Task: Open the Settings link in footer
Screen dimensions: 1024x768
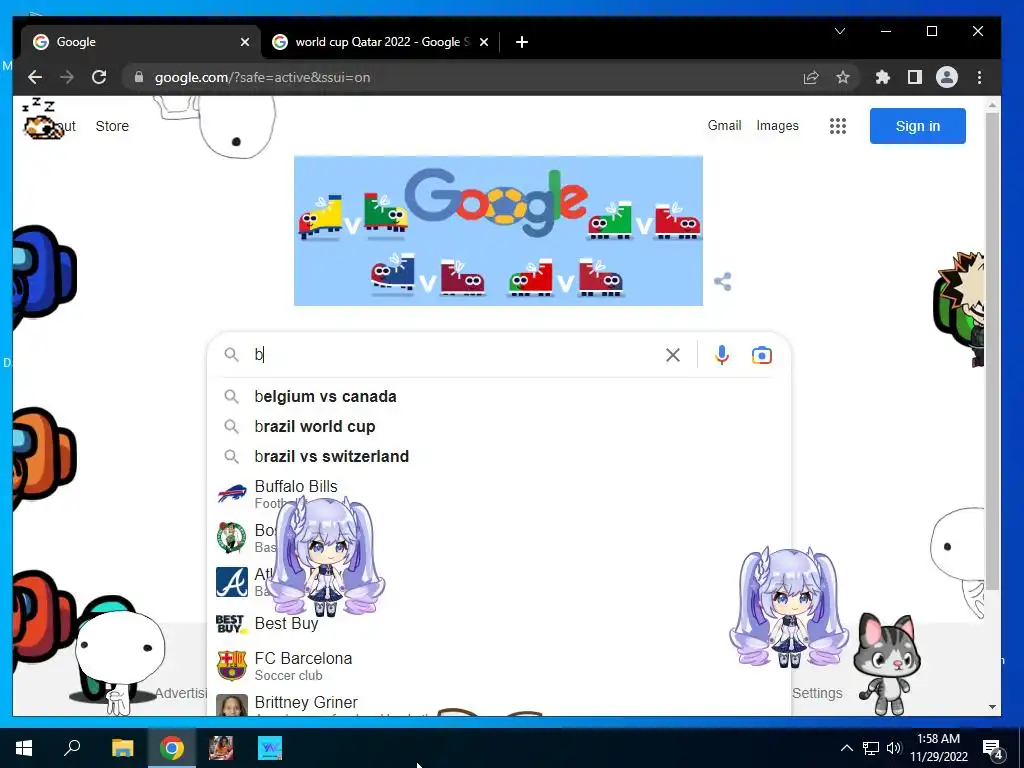Action: [817, 693]
